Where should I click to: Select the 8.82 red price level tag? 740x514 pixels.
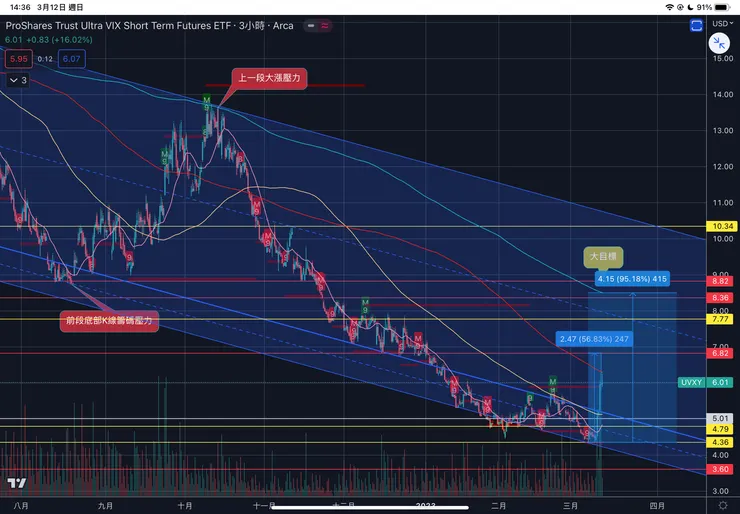pyautogui.click(x=720, y=281)
